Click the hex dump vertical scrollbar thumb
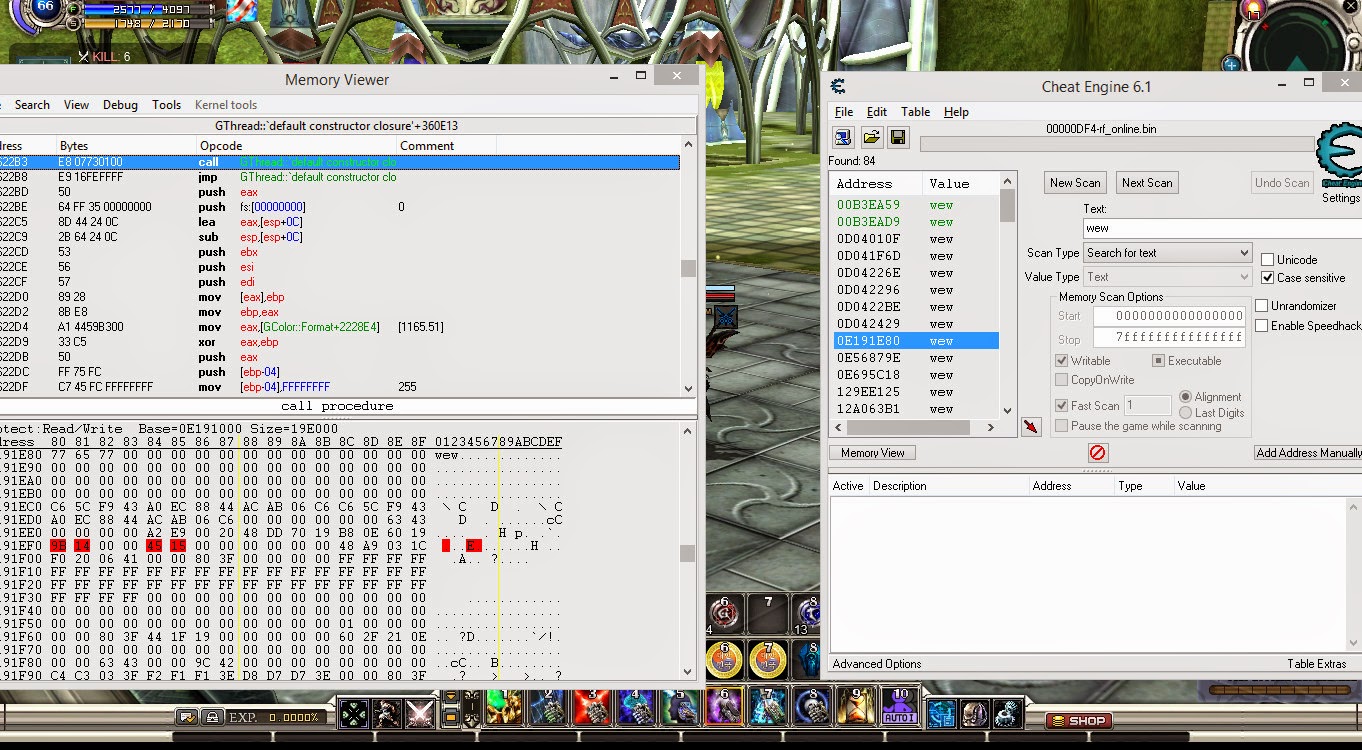Screen dimensions: 1362x750 (687, 553)
